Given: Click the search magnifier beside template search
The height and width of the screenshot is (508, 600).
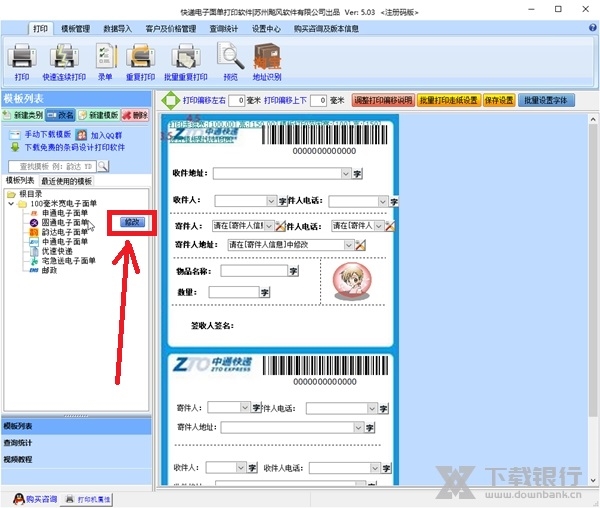Looking at the screenshot, I should coord(103,166).
